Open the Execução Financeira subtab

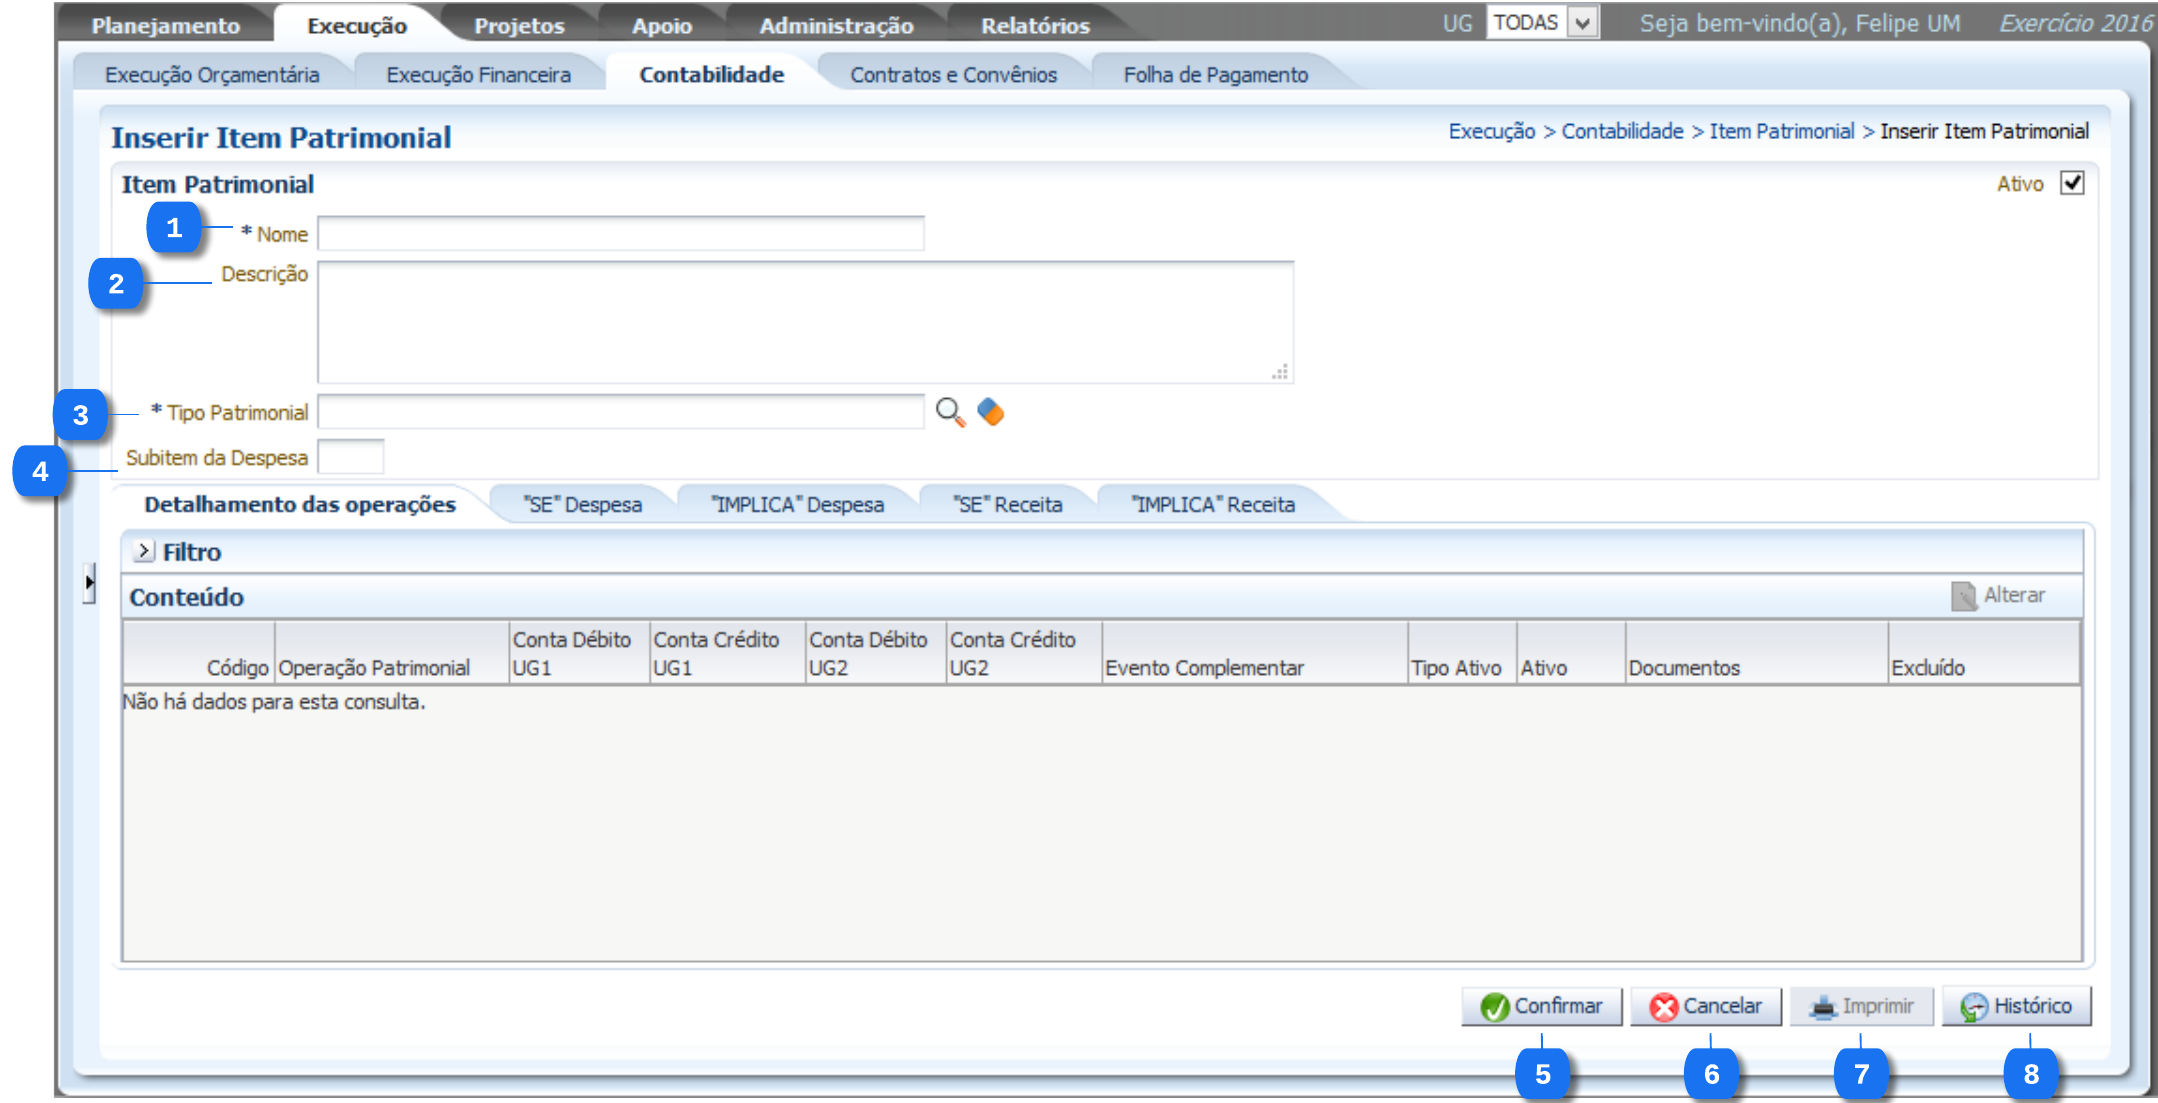click(478, 75)
